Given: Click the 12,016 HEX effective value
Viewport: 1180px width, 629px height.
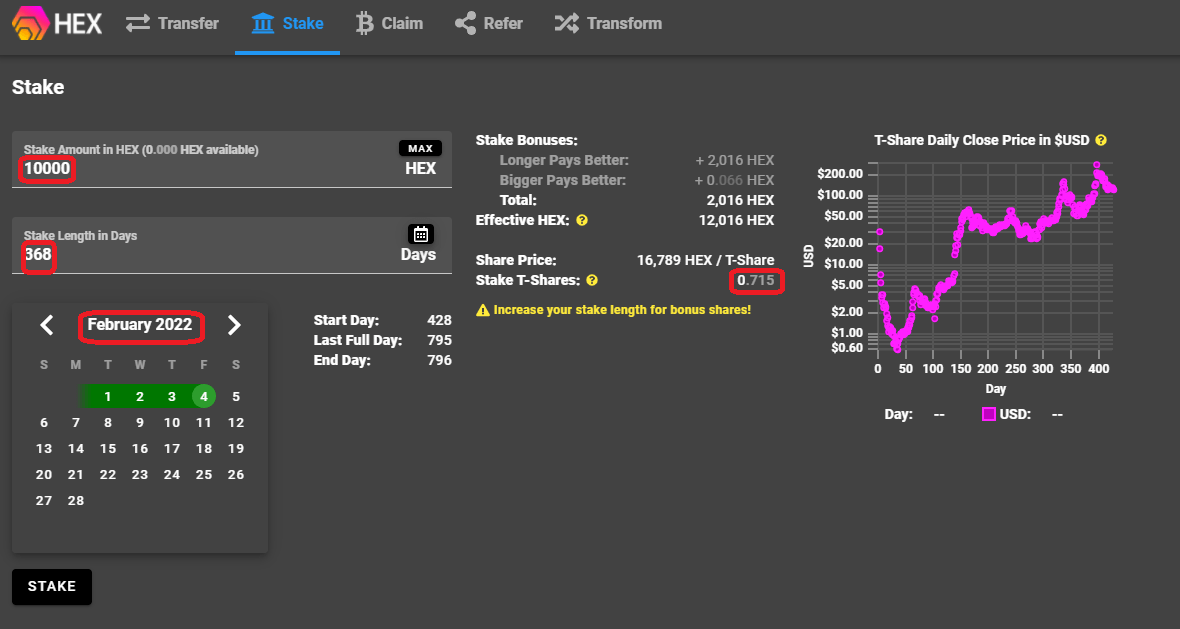Looking at the screenshot, I should tap(736, 220).
